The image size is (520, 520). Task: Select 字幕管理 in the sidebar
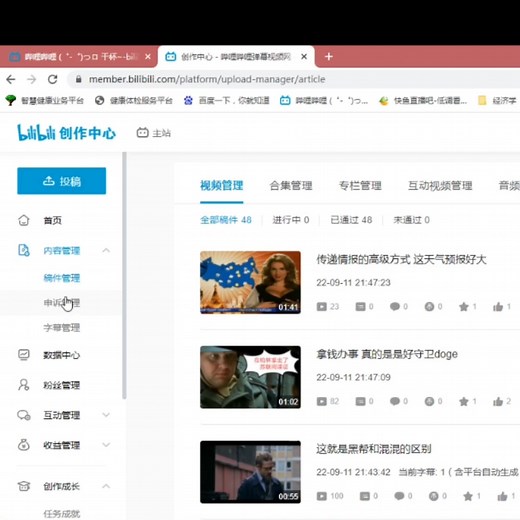click(62, 328)
